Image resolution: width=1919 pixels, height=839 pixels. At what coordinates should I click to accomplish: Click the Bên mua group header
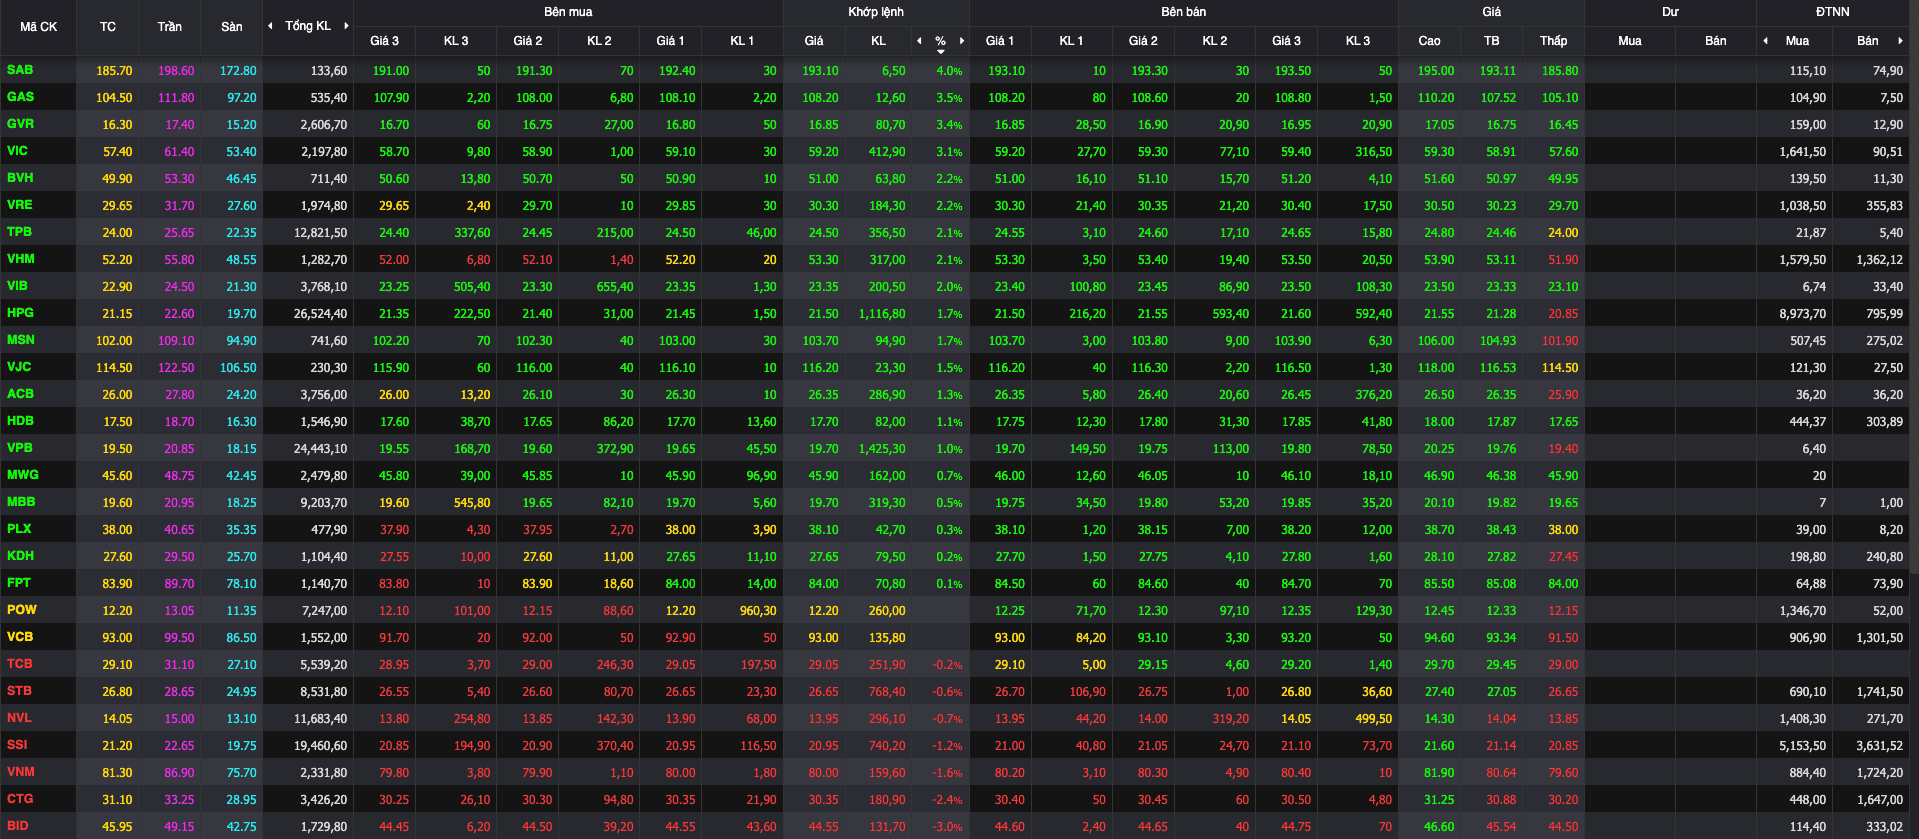568,12
